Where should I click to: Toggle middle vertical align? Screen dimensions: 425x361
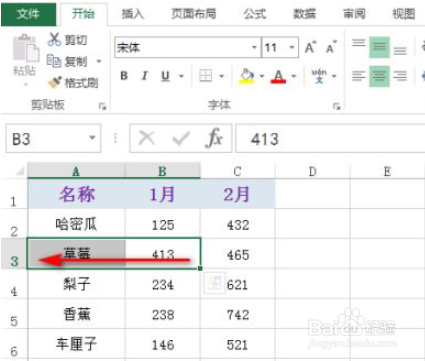[379, 47]
